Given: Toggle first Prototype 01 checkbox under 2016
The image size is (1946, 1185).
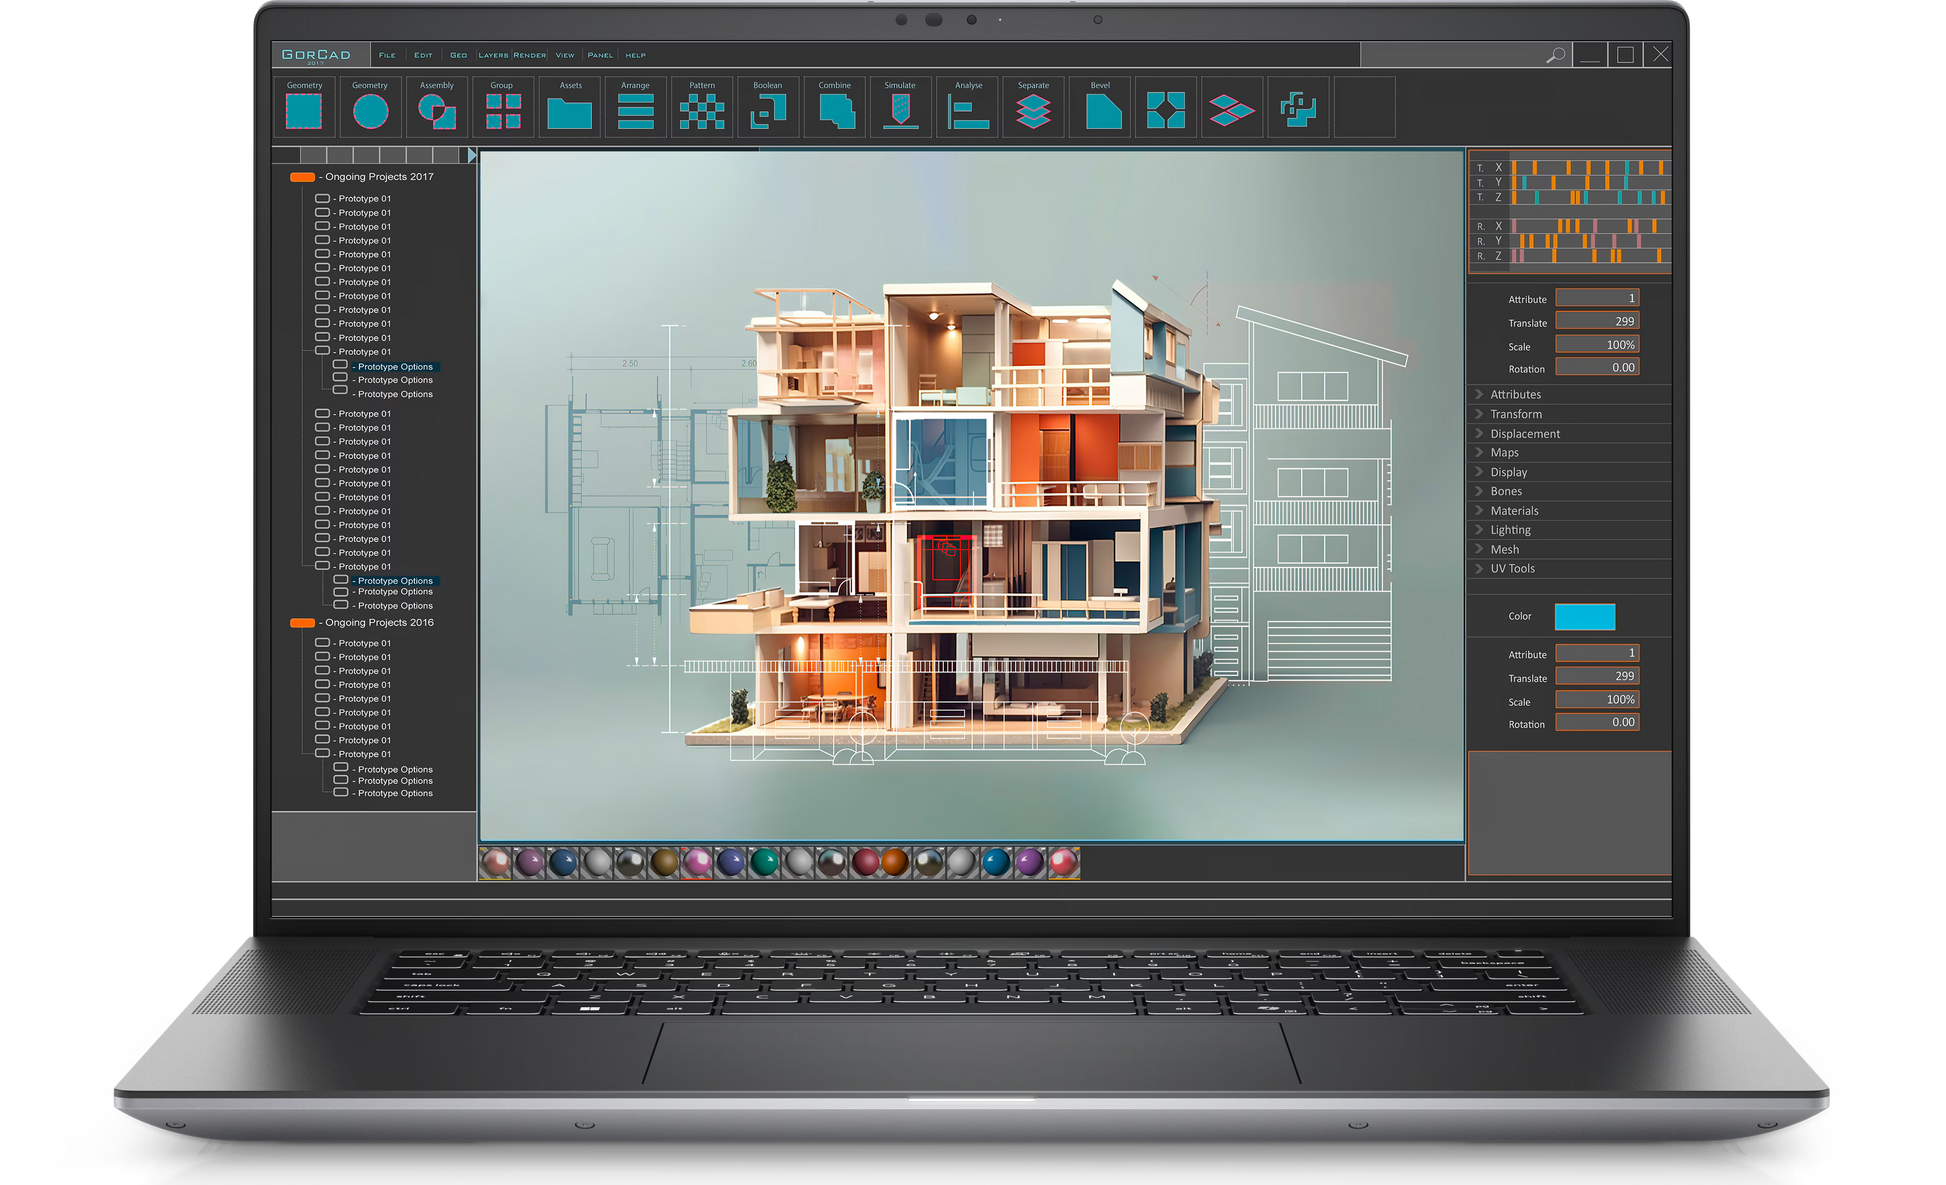Looking at the screenshot, I should click(x=322, y=643).
